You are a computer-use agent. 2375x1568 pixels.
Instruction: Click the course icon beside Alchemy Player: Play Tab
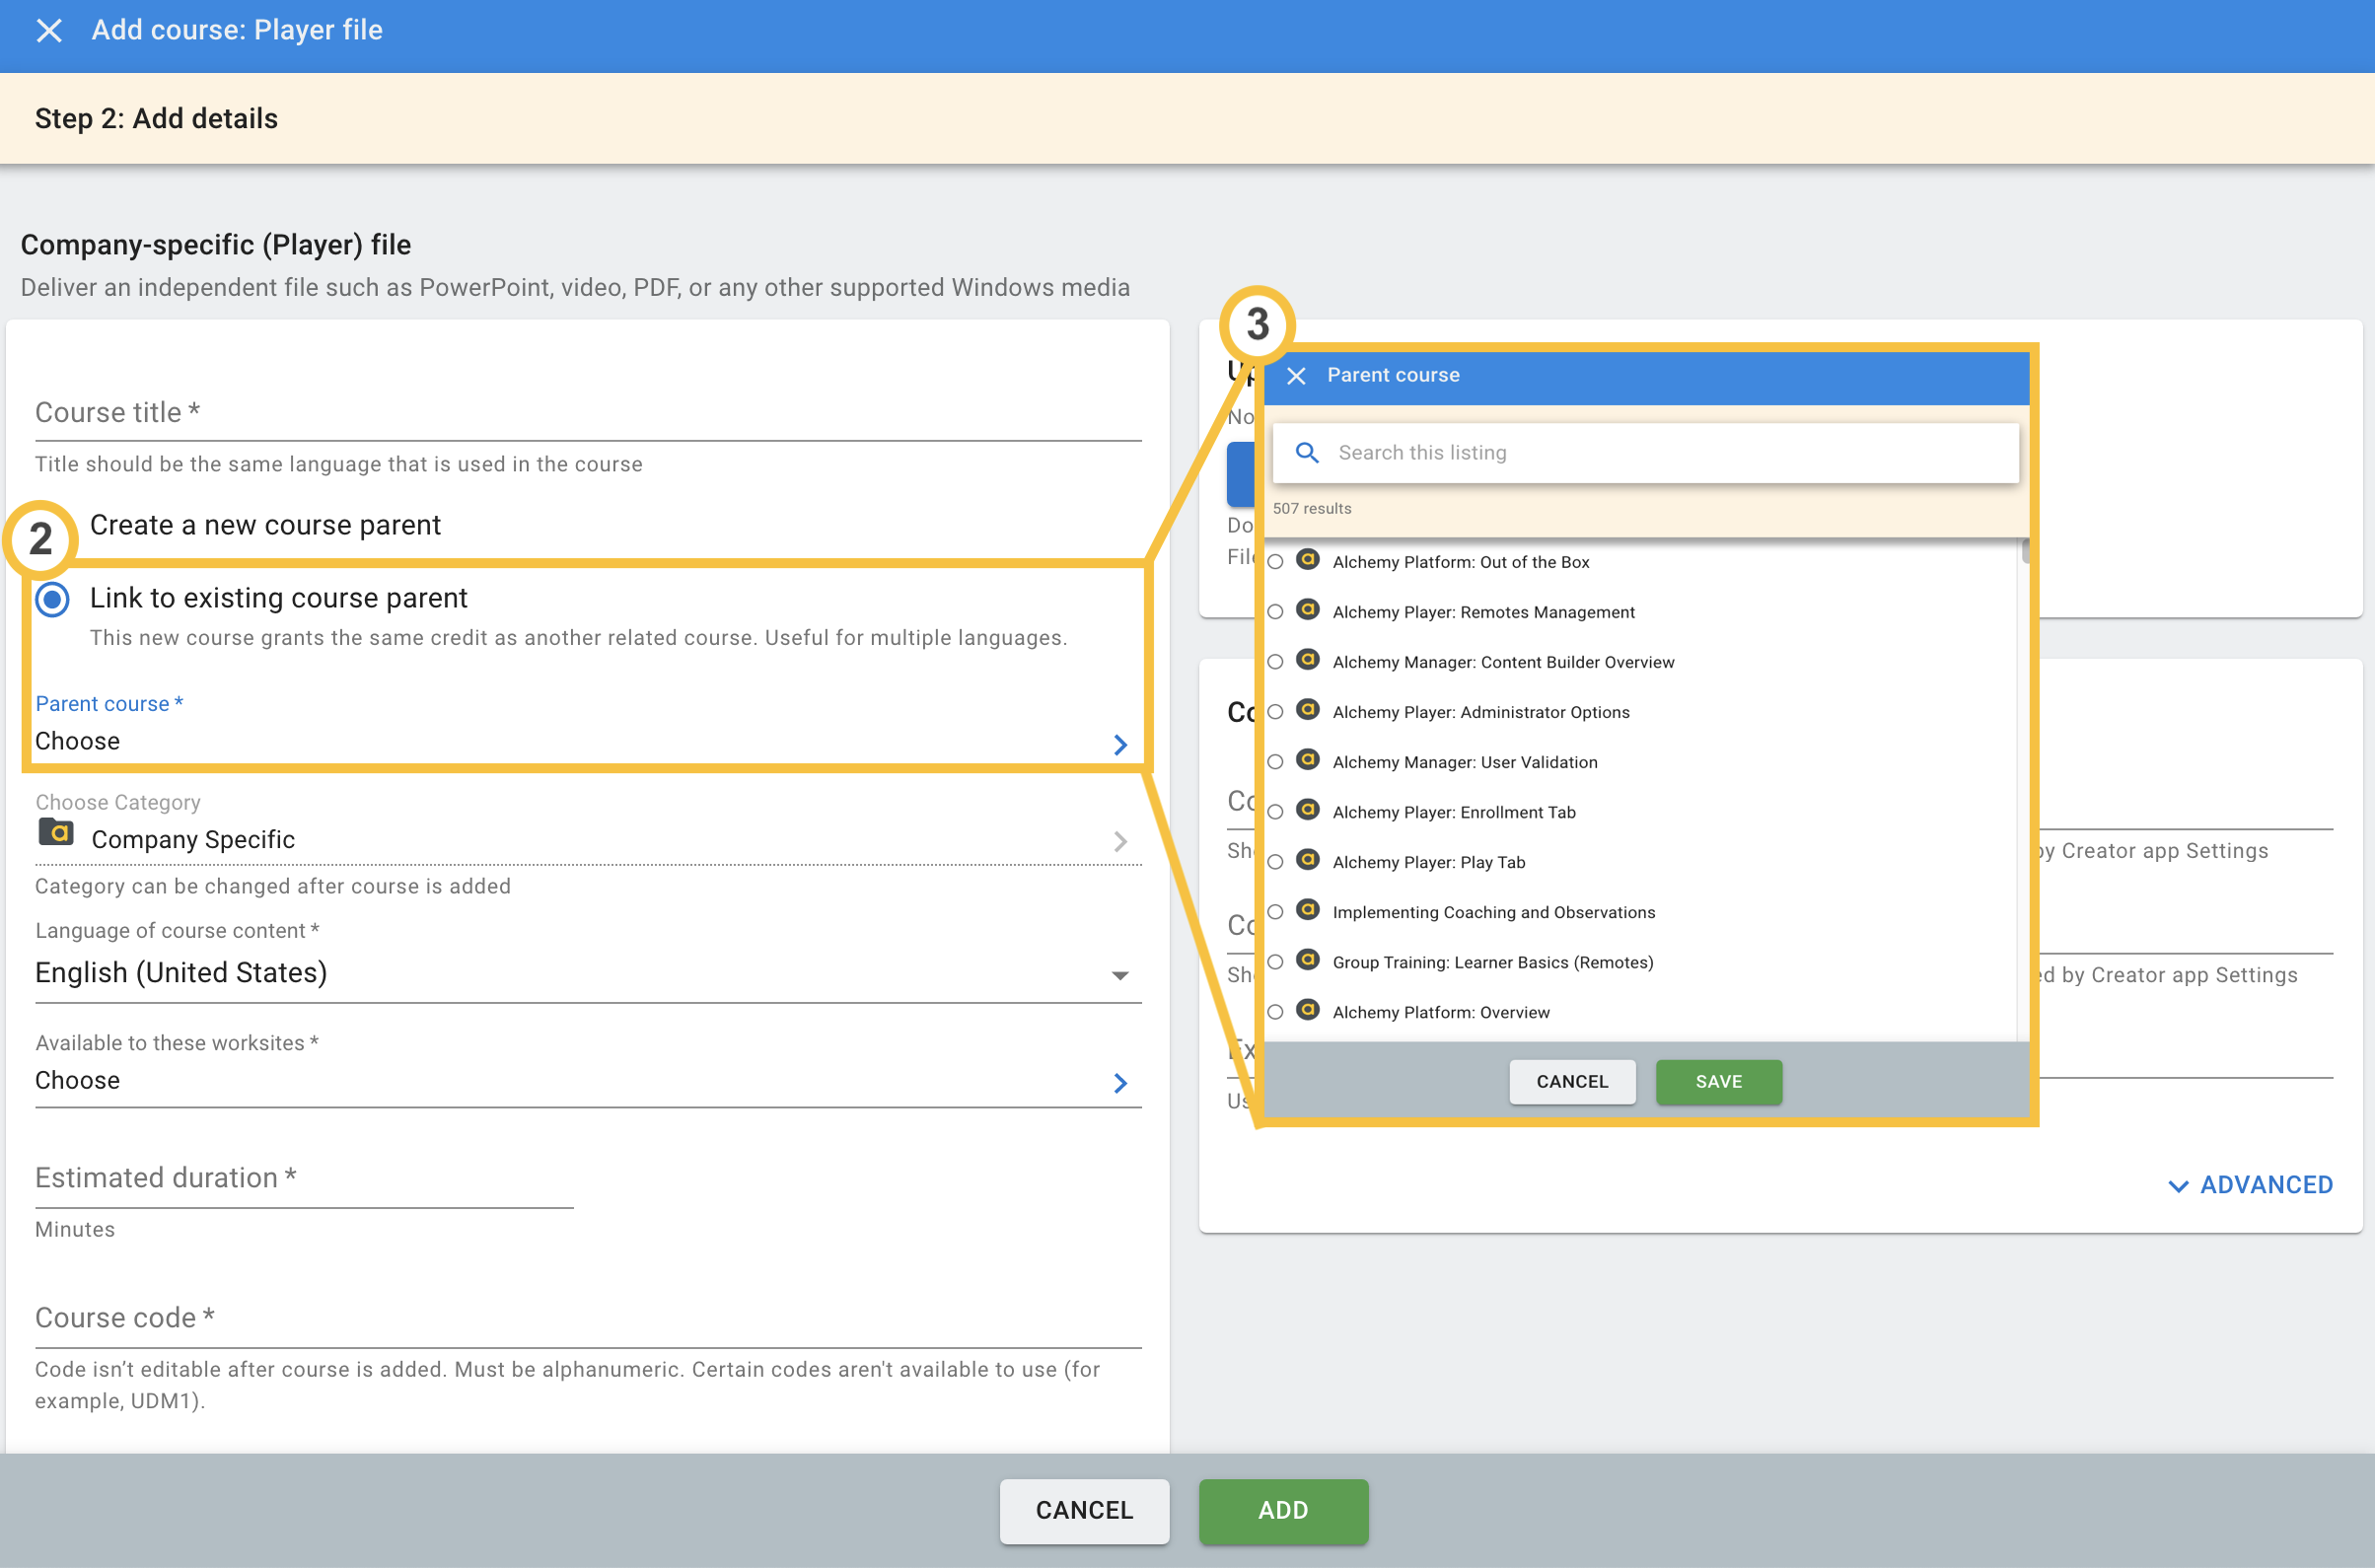point(1307,860)
